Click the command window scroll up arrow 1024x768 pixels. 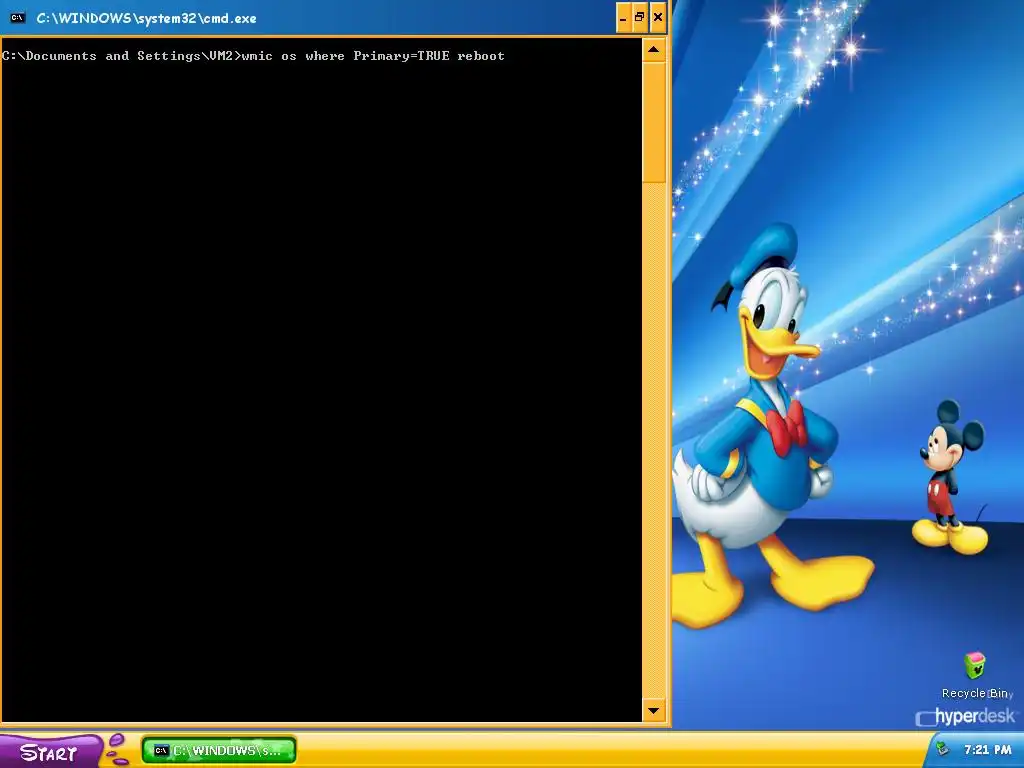coord(654,50)
